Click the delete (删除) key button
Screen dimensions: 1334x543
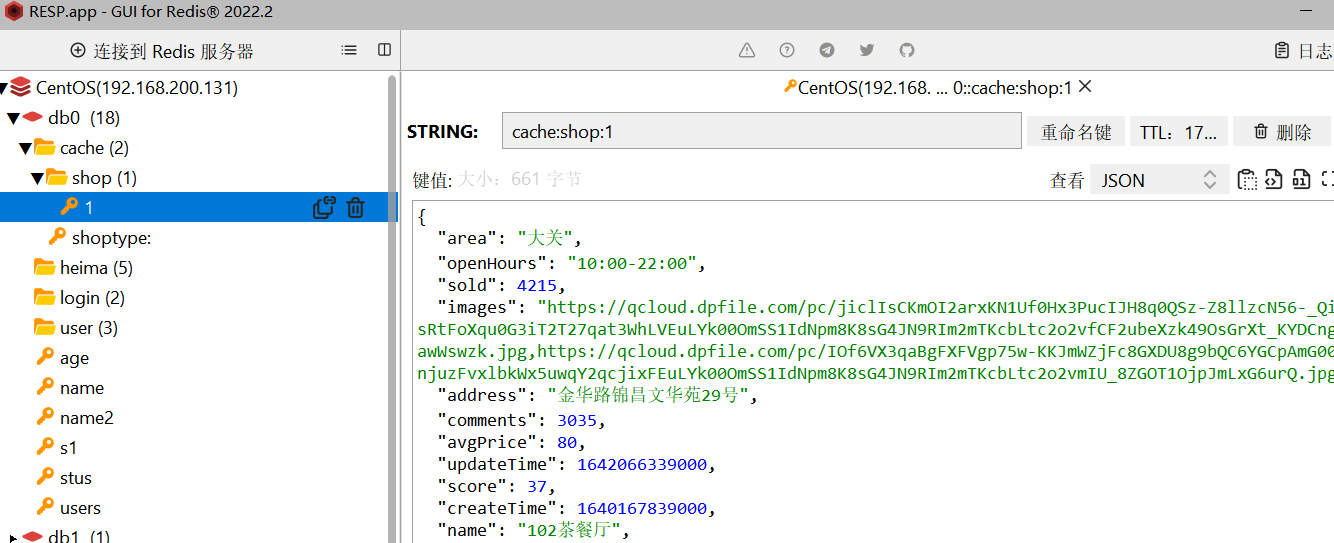coord(1283,131)
